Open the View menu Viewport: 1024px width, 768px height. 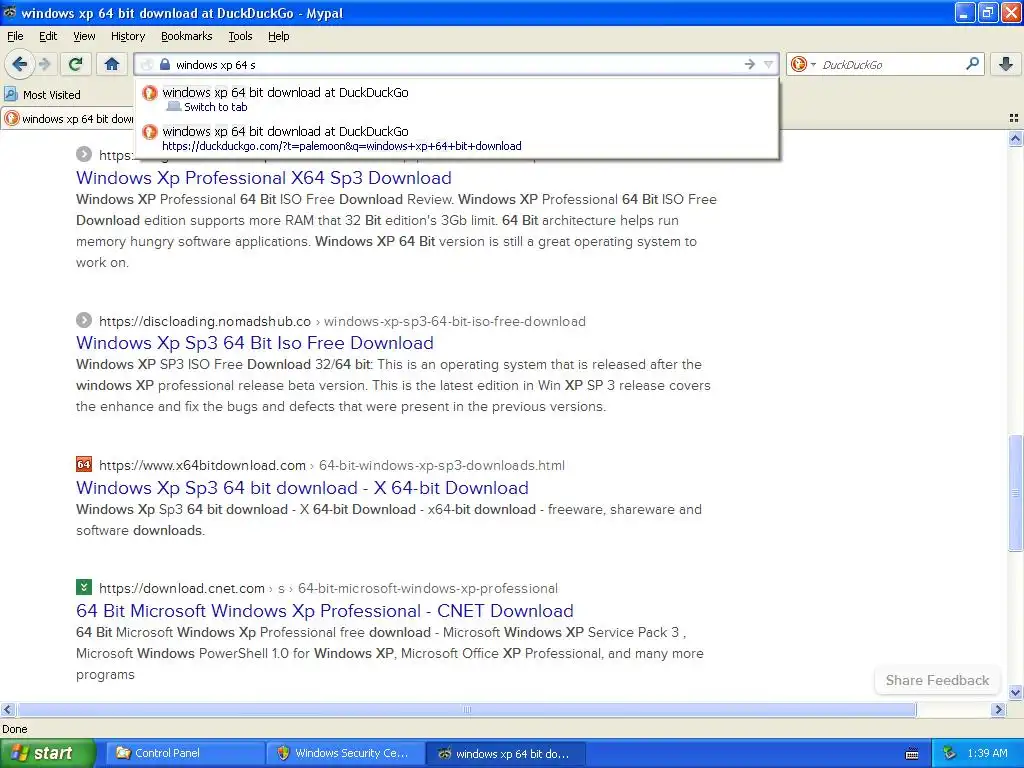84,36
